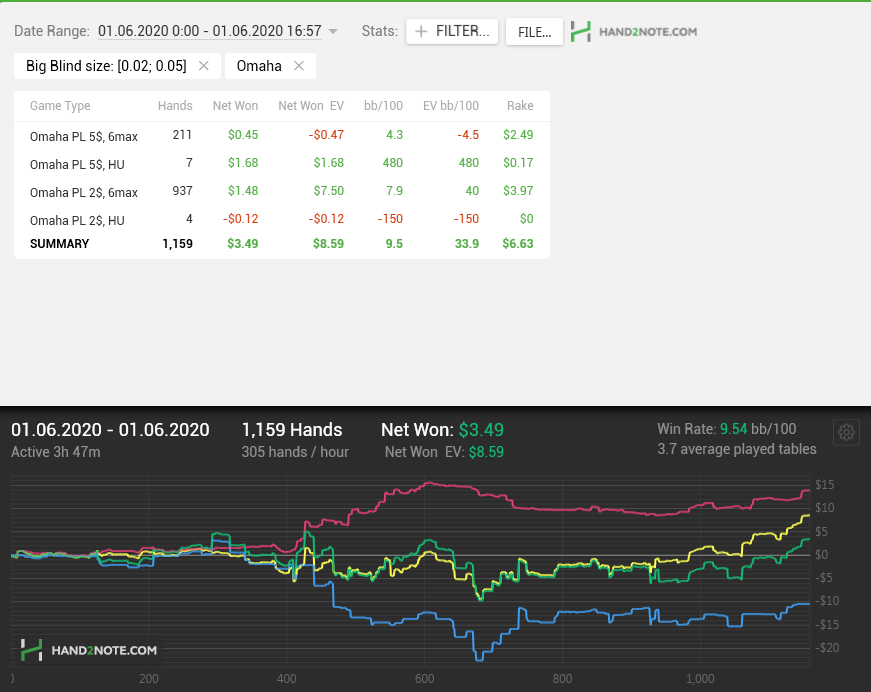
Task: Sort by bb/100 column header
Action: tap(383, 106)
